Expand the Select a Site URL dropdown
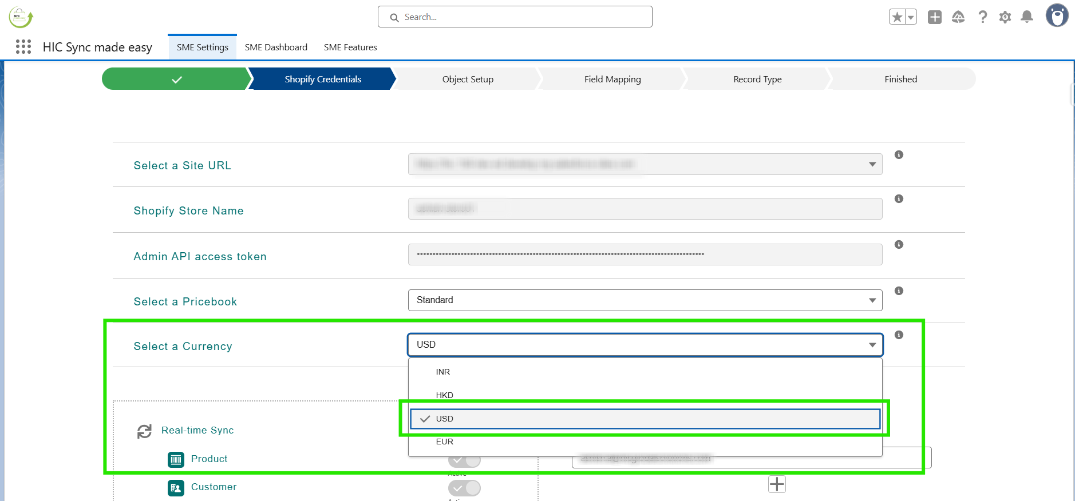The image size is (1075, 501). (645, 164)
